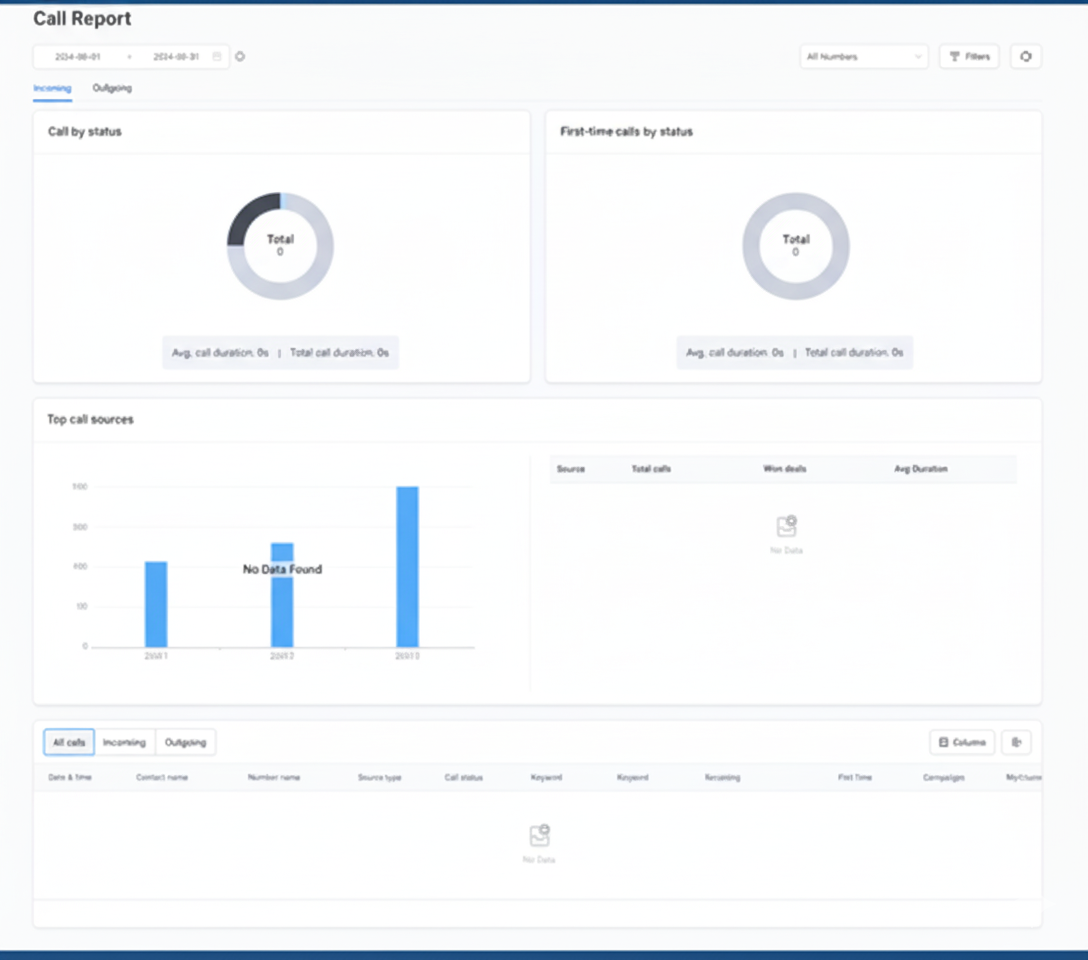The height and width of the screenshot is (960, 1088).
Task: Click the export icon next to Columns button
Action: click(1016, 742)
